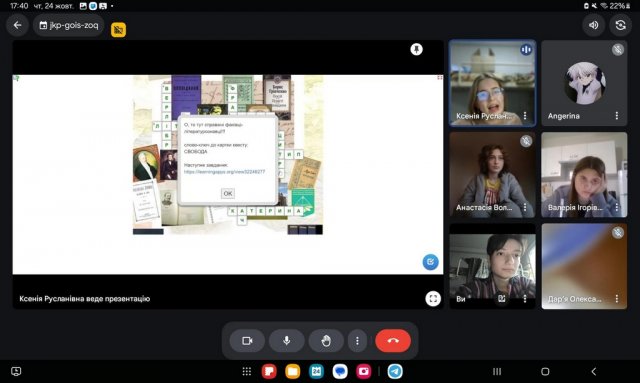The height and width of the screenshot is (383, 640).
Task: Unpin the presentation with pin icon
Action: [x=416, y=49]
